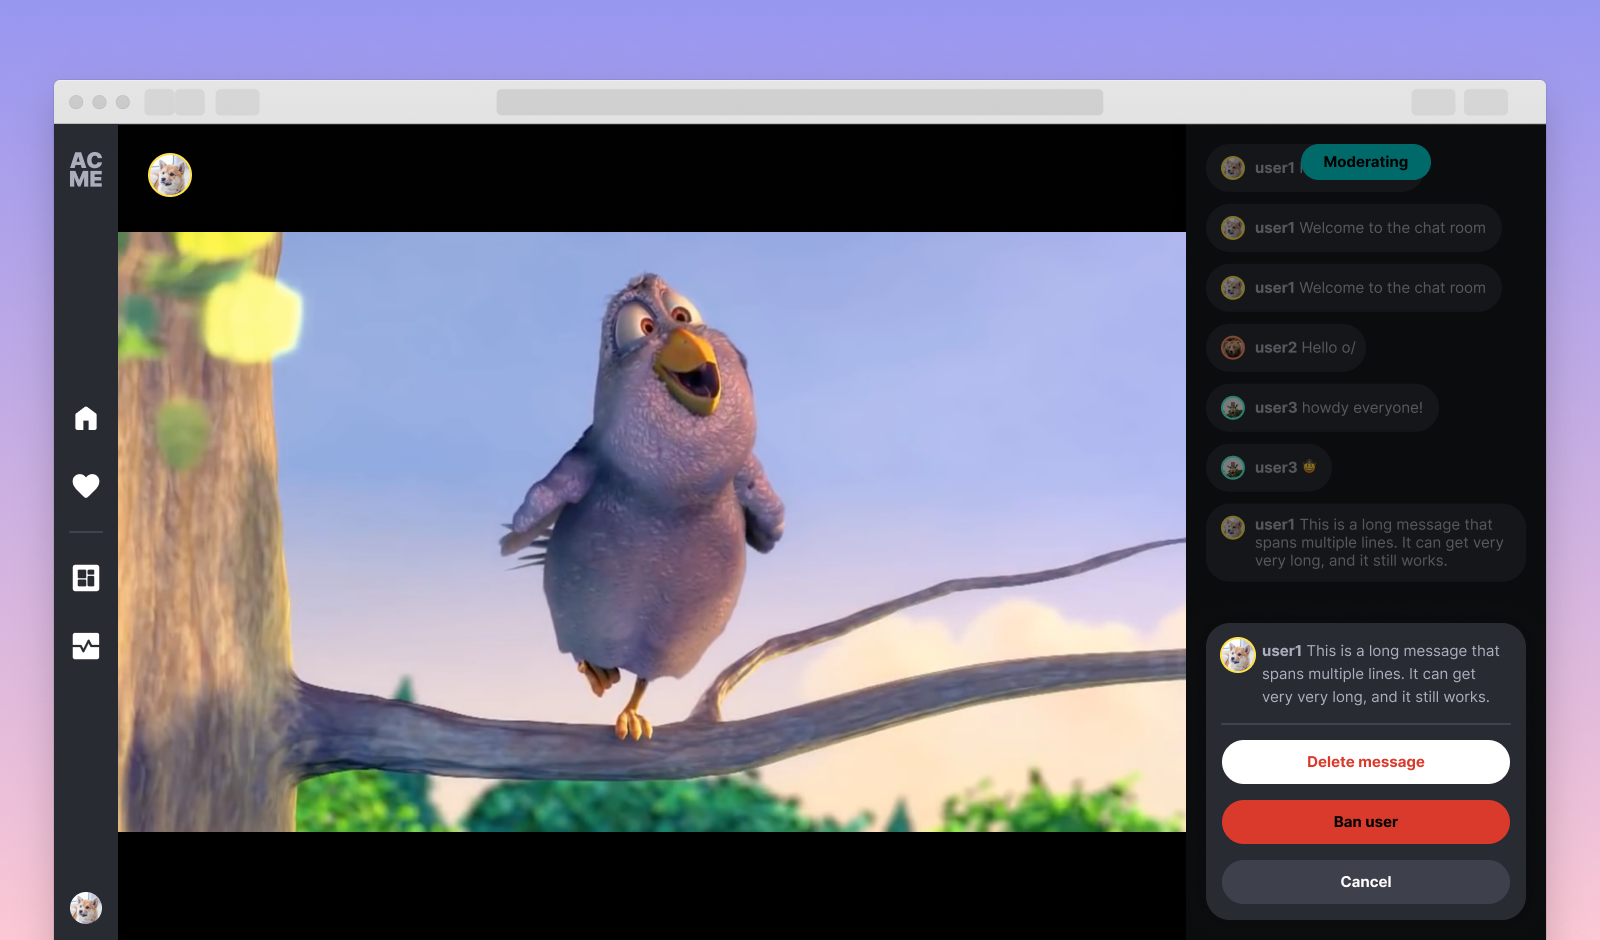Open favorites with the heart icon

click(x=86, y=486)
